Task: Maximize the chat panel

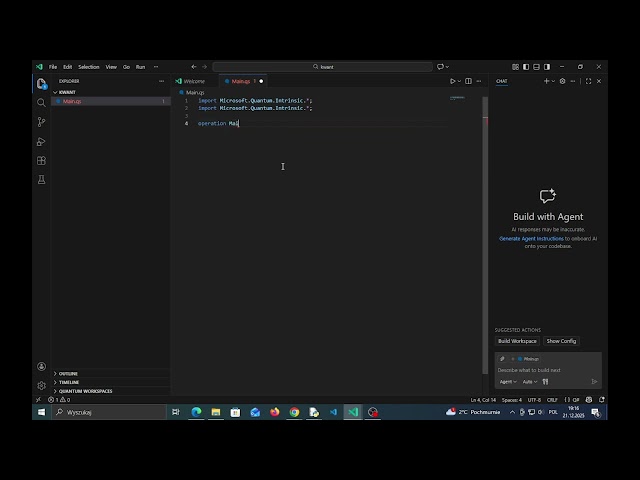Action: [589, 81]
